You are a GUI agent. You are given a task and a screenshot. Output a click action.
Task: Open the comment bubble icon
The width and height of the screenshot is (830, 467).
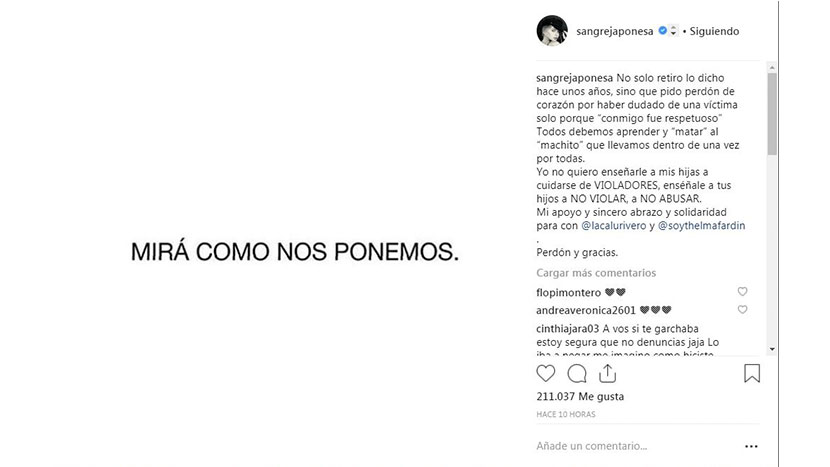pos(577,373)
